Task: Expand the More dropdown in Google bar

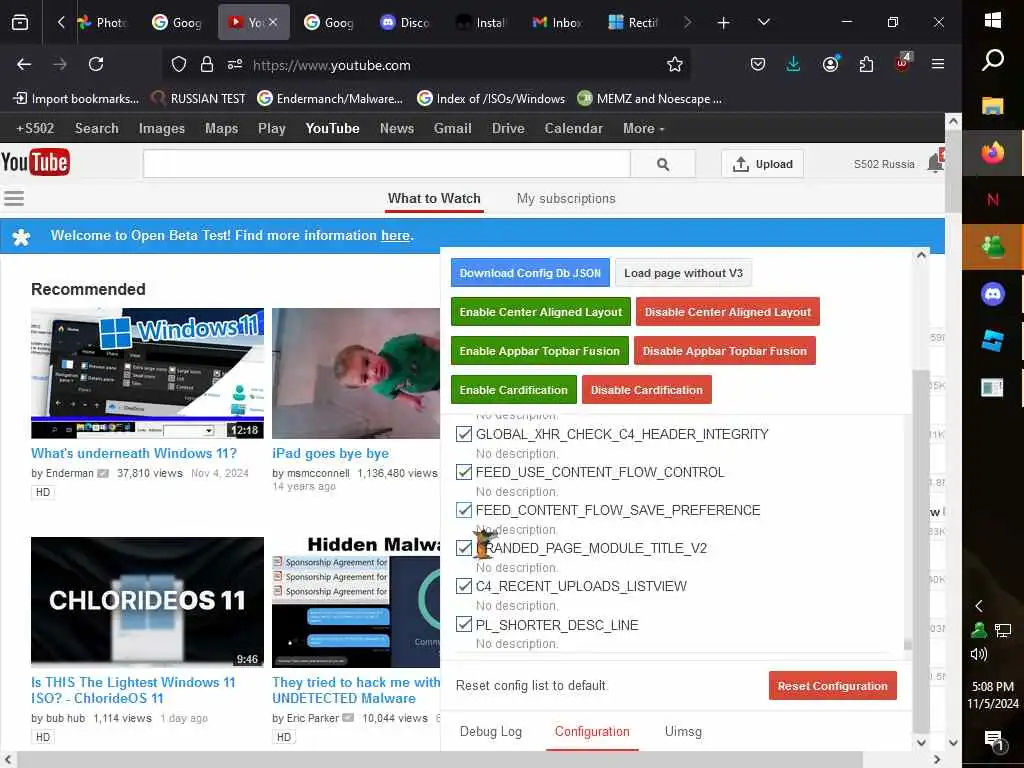Action: pyautogui.click(x=643, y=129)
